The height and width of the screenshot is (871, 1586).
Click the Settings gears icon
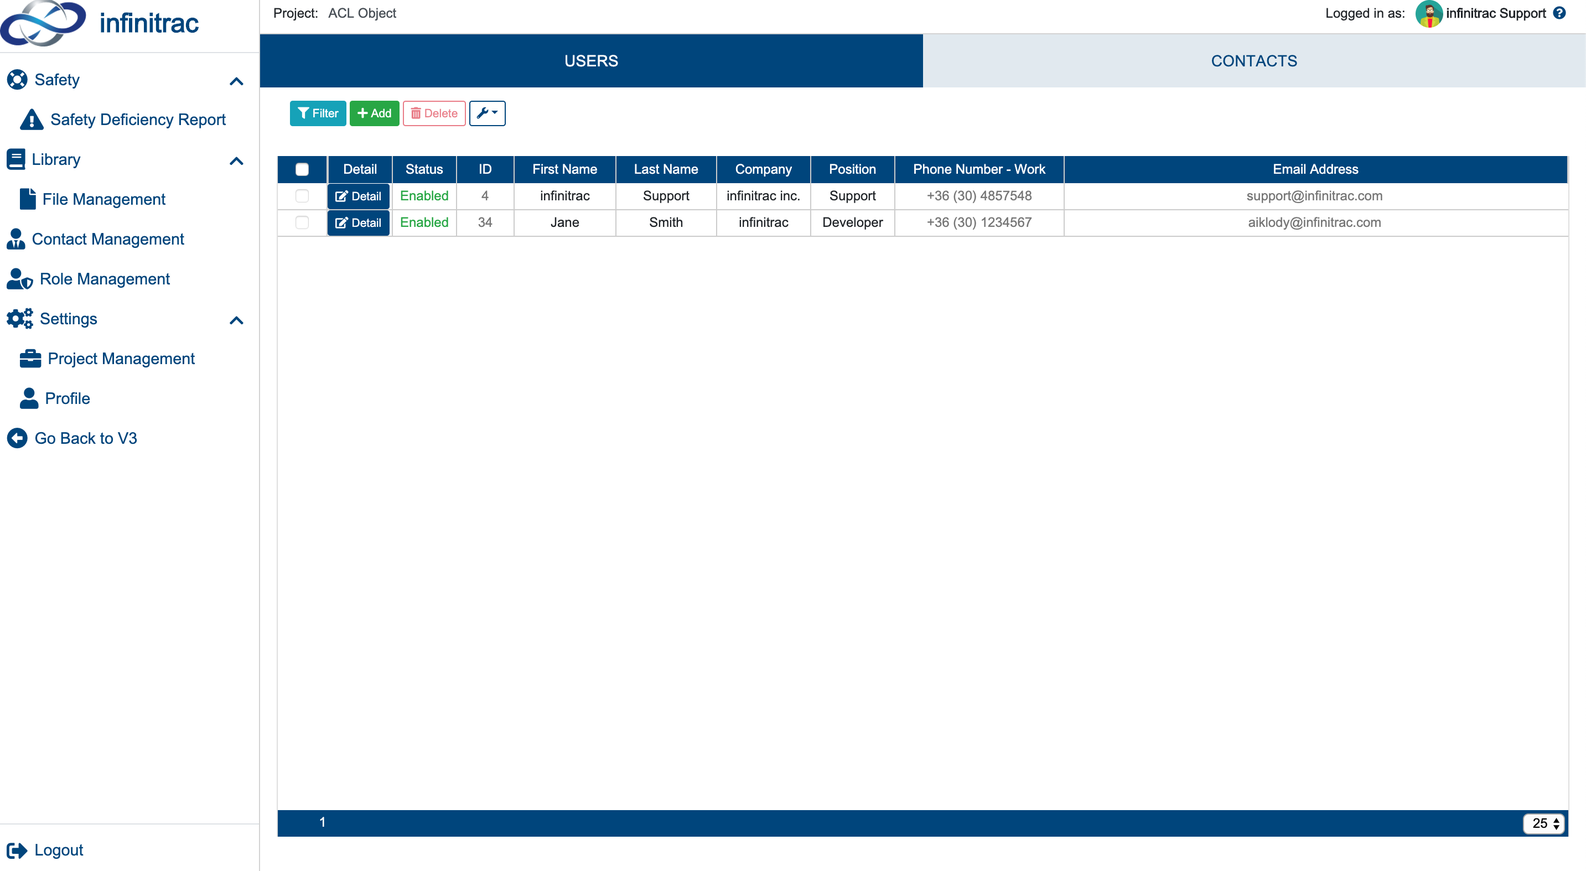coord(20,319)
